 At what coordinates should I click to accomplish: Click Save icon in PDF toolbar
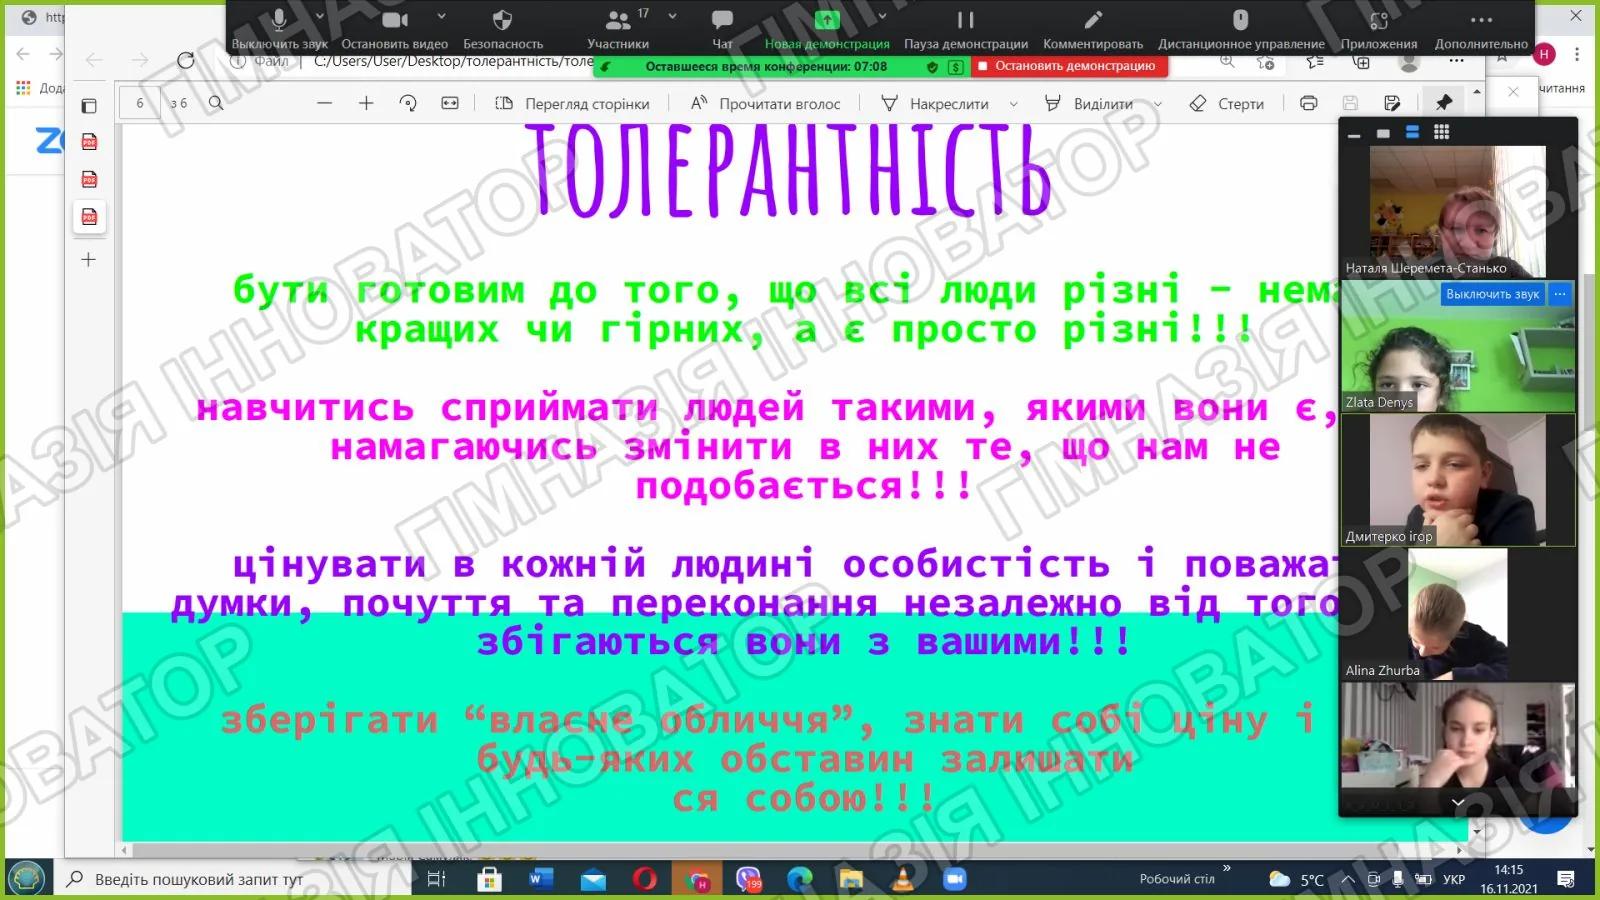[1350, 103]
